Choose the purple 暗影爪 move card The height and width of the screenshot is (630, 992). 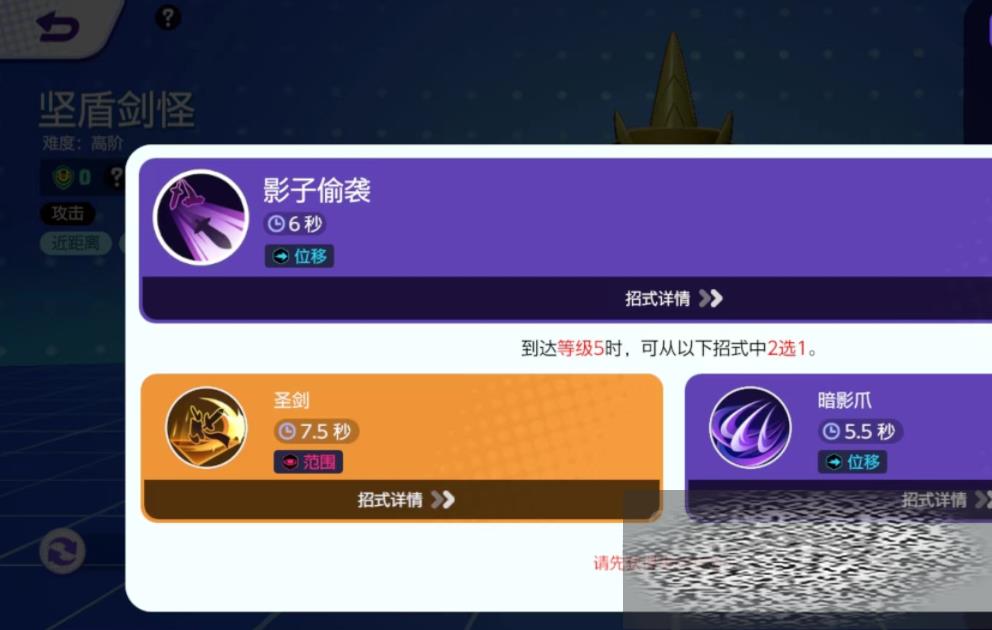[838, 448]
